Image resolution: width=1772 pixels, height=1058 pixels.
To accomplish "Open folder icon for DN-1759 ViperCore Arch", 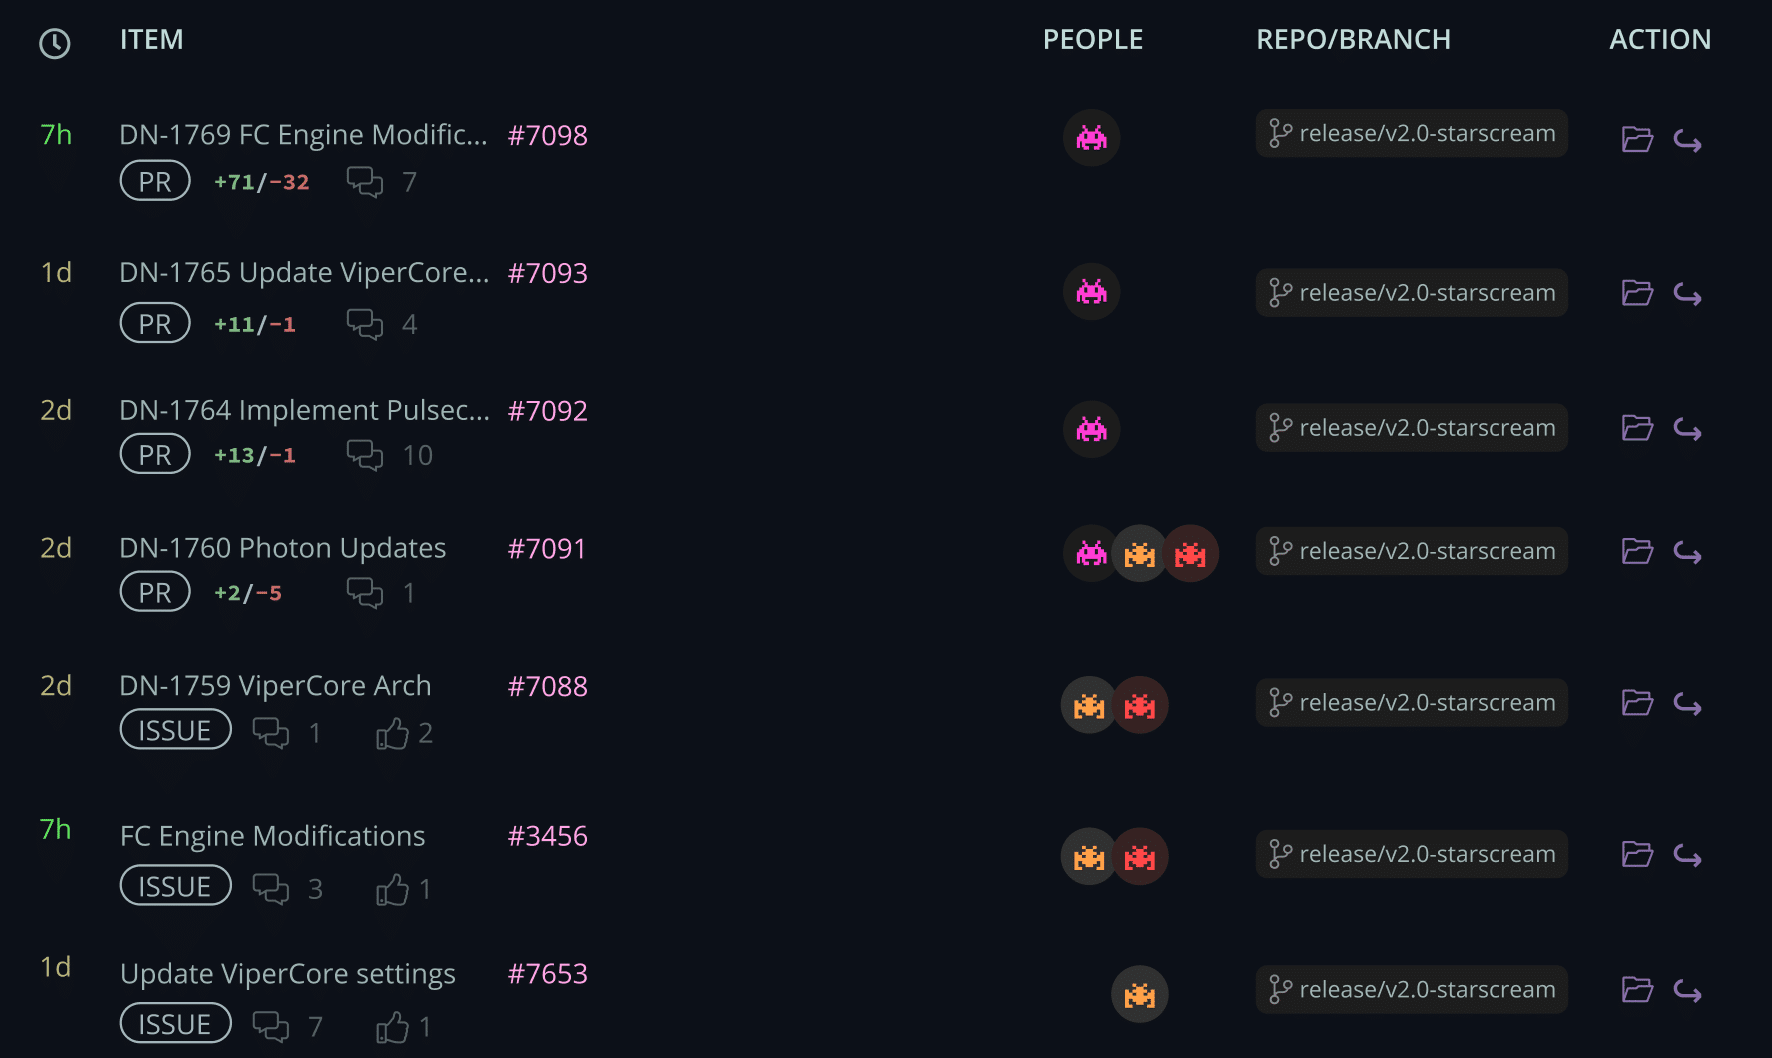I will 1637,703.
